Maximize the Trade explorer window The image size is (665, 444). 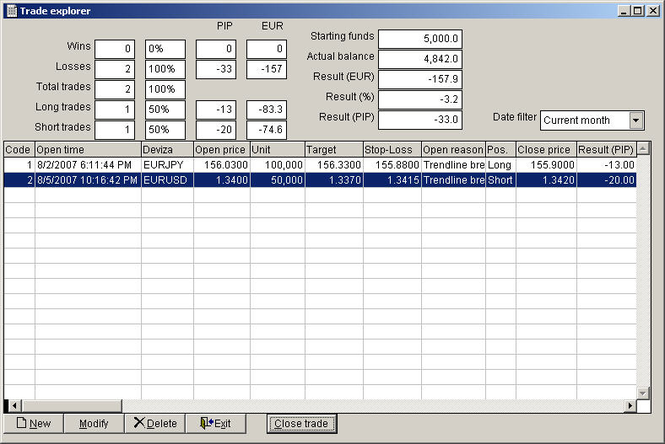click(637, 11)
